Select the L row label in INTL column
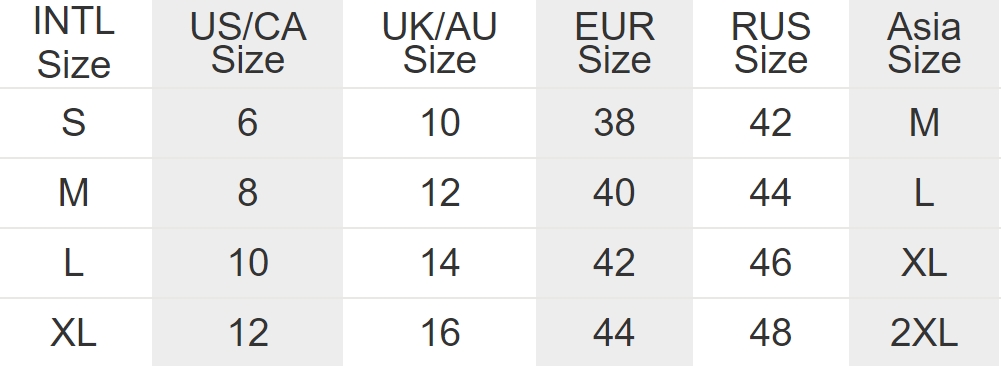Image resolution: width=1001 pixels, height=366 pixels. (x=74, y=263)
